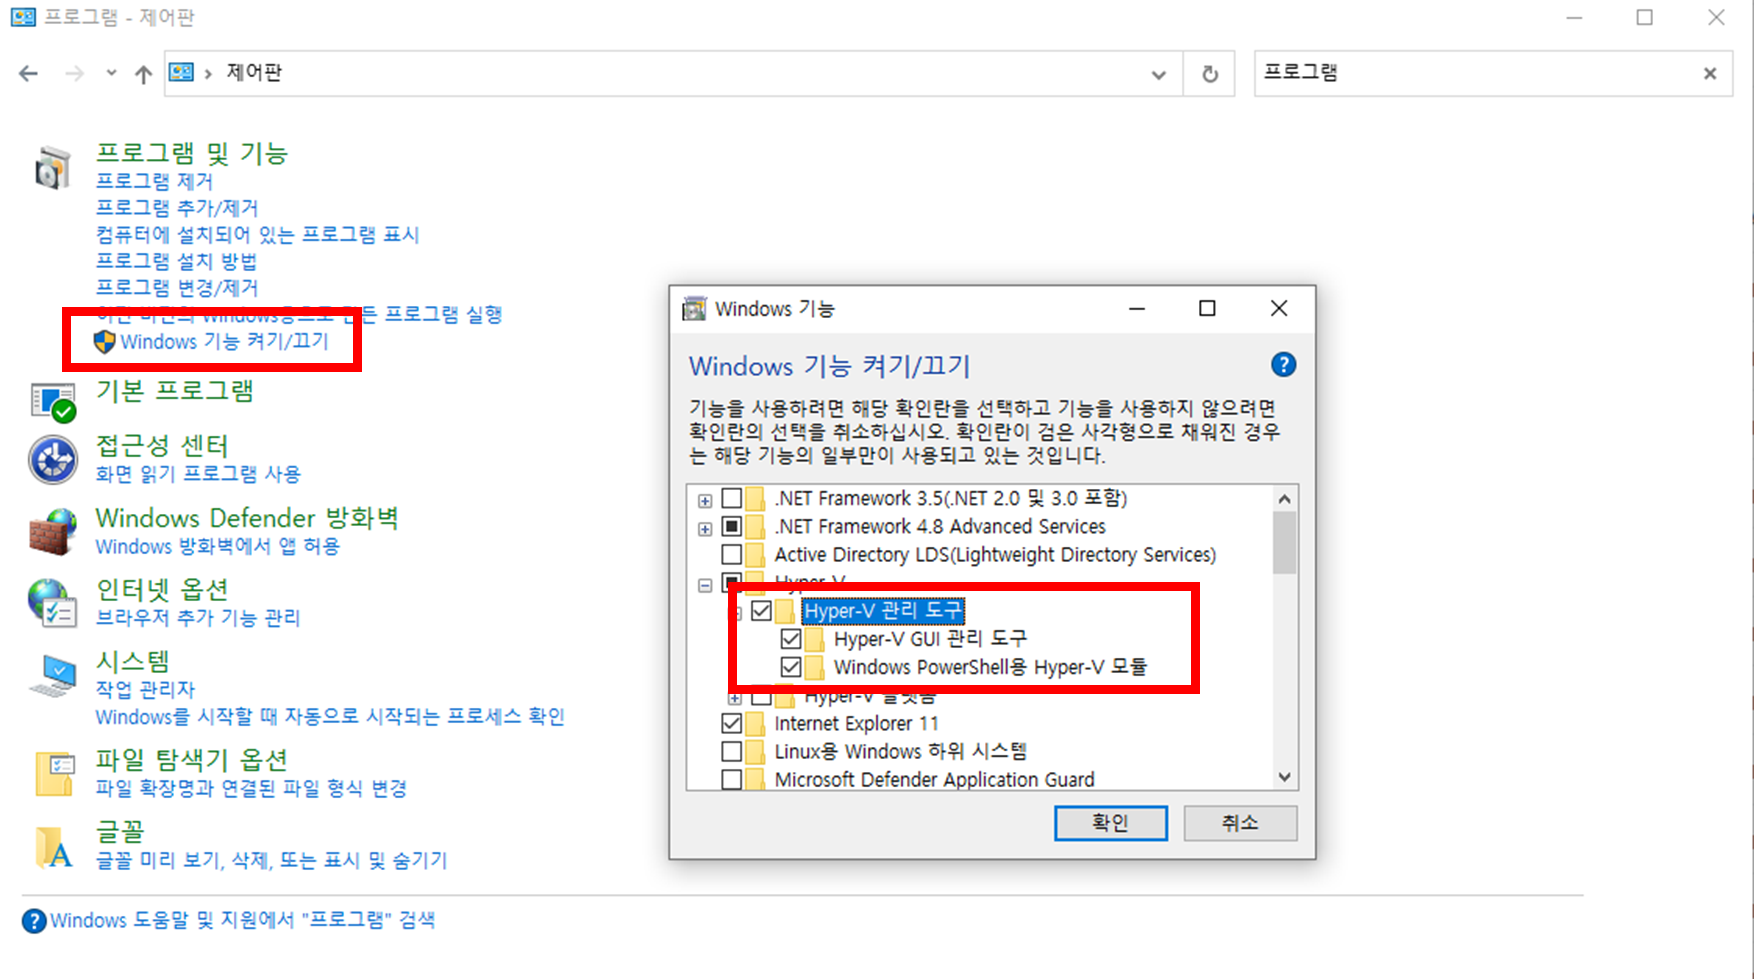Click 컴퓨터에 설치되어 있는 프로그램 표시 link
Viewport: 1754px width, 979px height.
coord(258,235)
